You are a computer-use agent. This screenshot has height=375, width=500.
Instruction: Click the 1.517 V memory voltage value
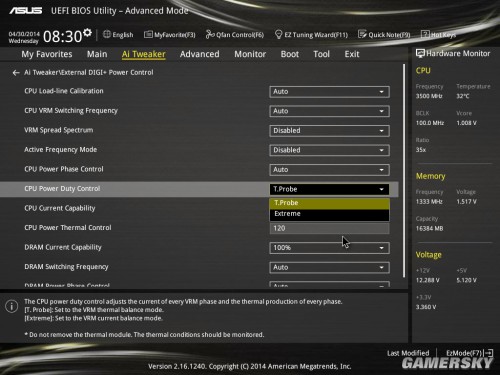466,202
